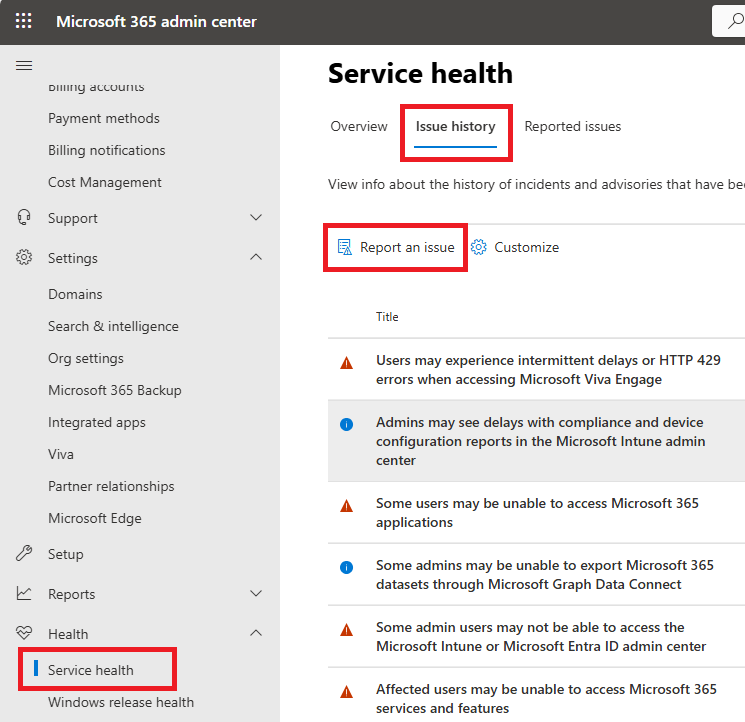Screen dimensions: 745x722
Task: Click the Report an issue button
Action: coord(396,247)
